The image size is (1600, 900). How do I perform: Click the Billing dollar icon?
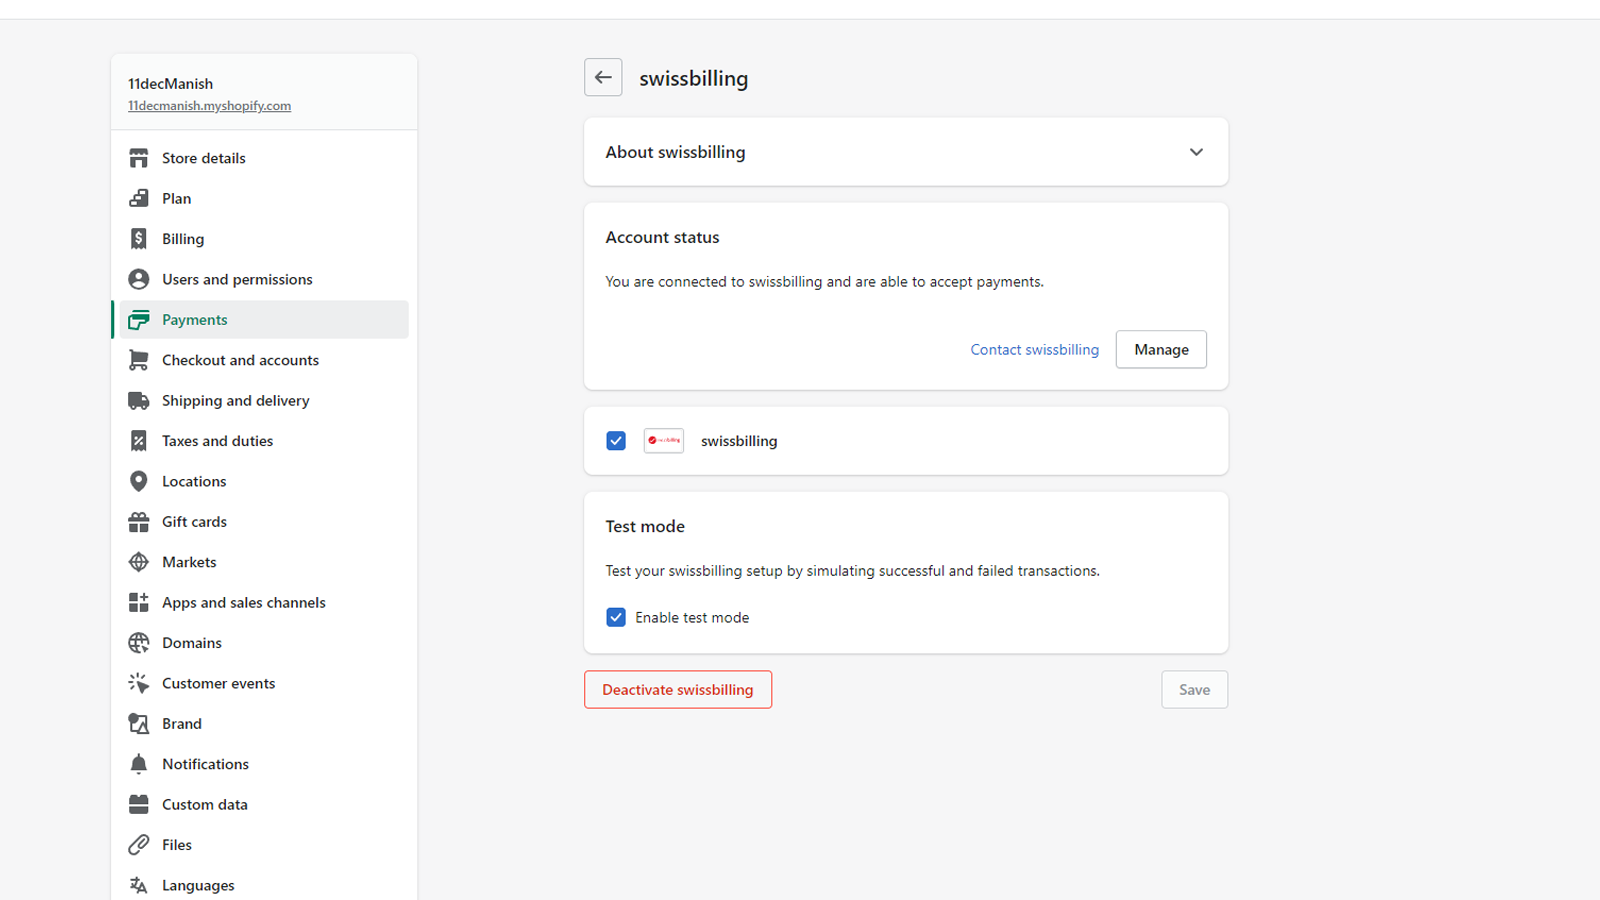pyautogui.click(x=139, y=239)
